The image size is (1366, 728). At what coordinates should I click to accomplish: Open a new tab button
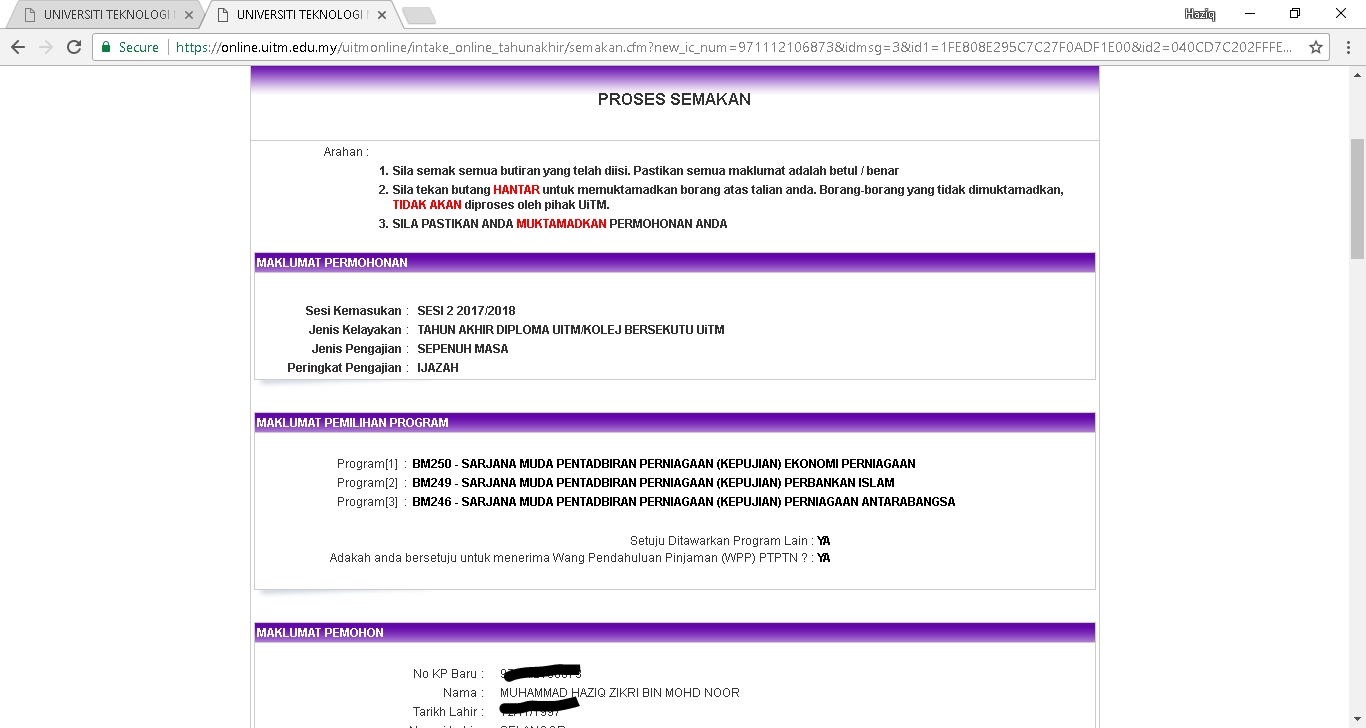point(418,15)
